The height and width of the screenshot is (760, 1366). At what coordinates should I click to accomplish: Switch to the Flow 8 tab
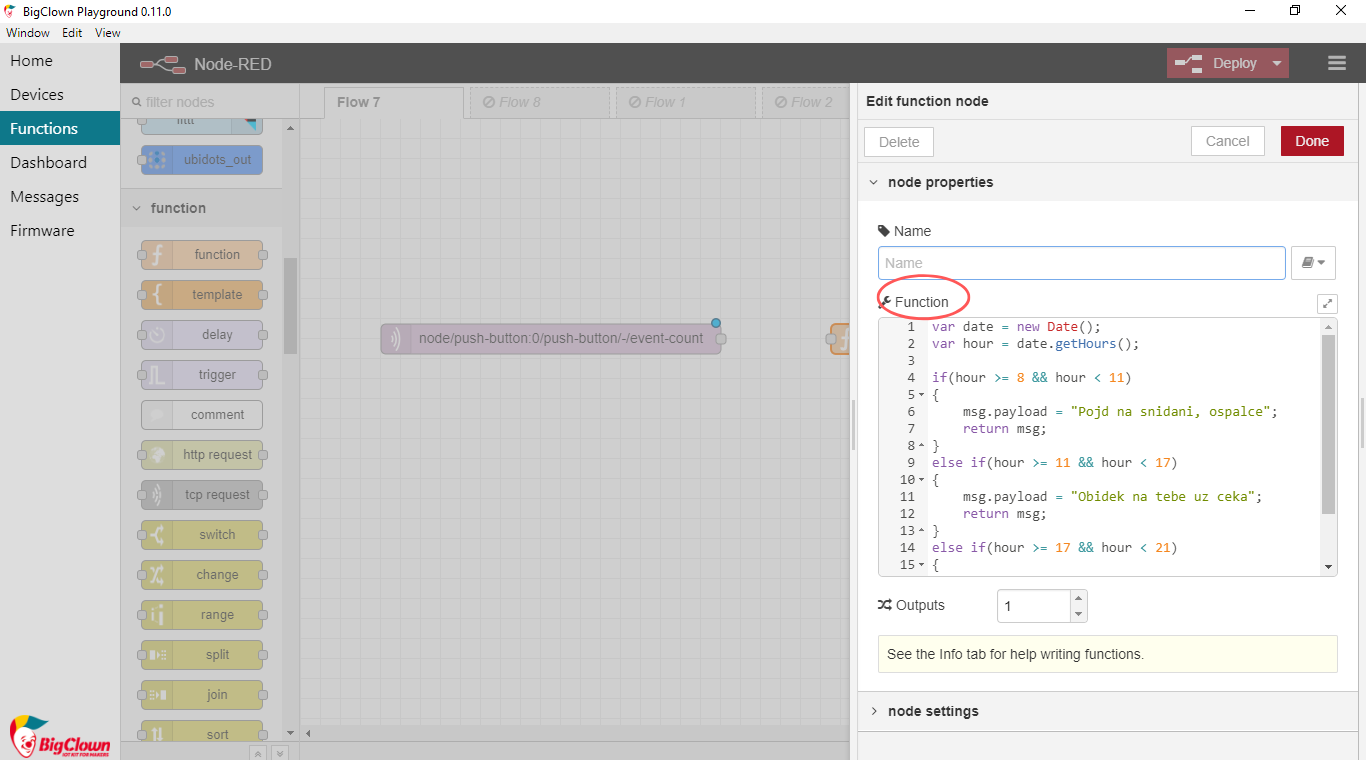pyautogui.click(x=540, y=102)
